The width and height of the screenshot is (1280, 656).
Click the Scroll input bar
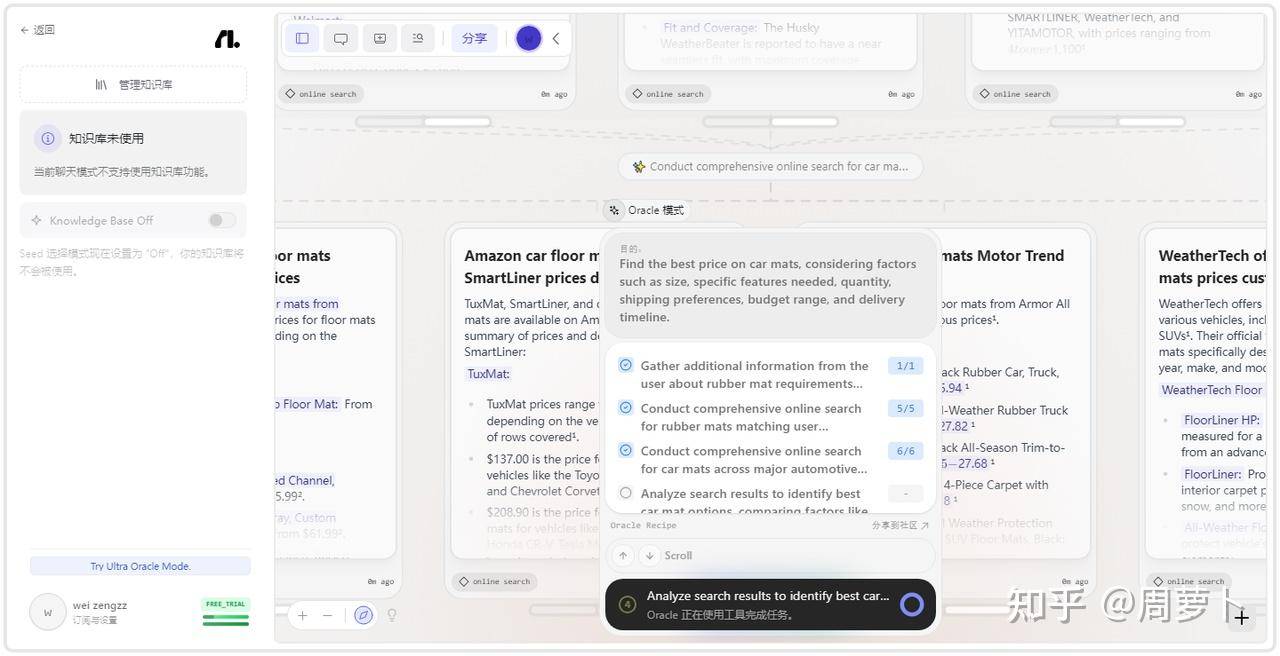click(770, 556)
